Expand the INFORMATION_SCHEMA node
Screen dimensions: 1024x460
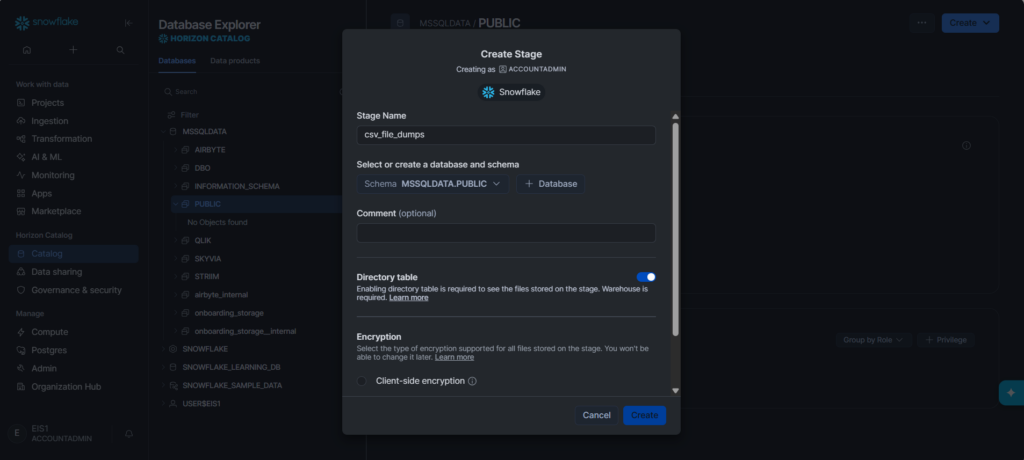tap(176, 186)
